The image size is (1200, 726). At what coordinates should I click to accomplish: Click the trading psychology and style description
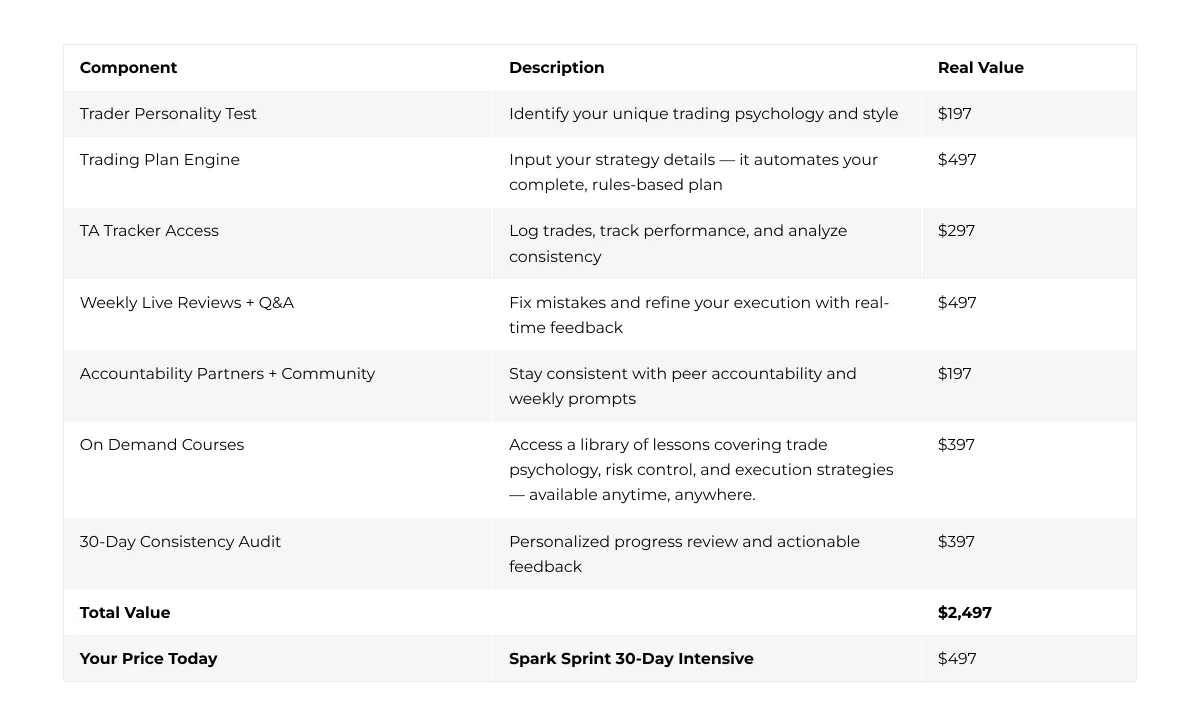tap(703, 114)
